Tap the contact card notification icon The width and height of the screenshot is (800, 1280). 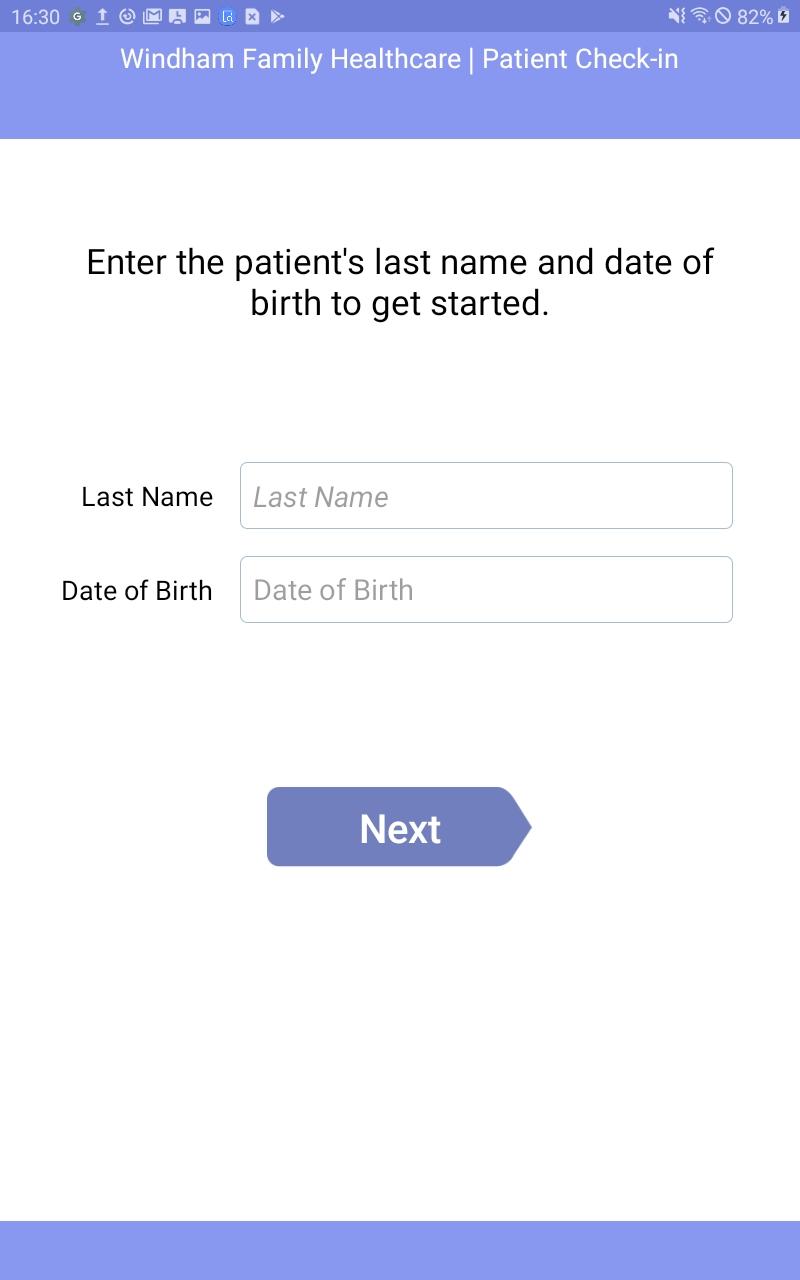tap(177, 16)
